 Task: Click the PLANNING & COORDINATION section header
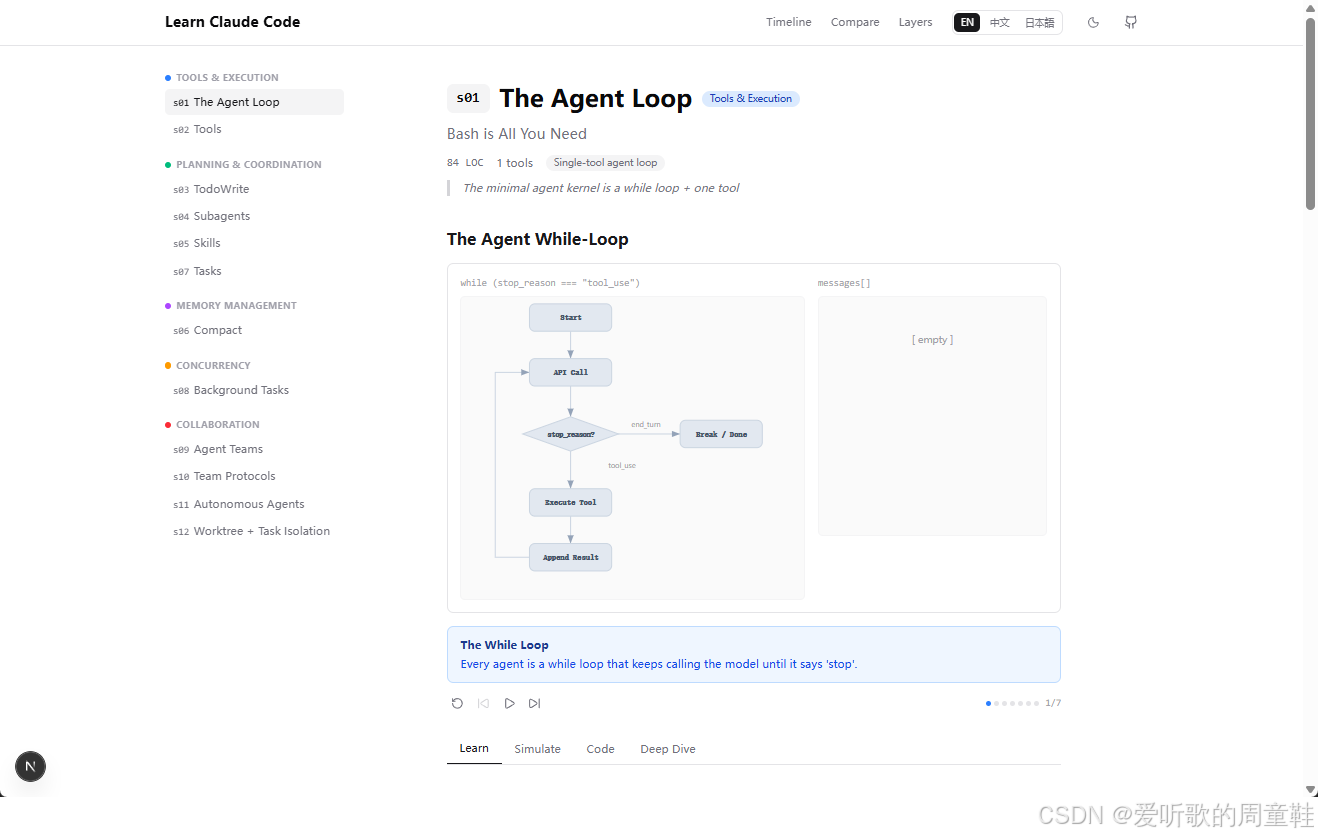pos(249,164)
